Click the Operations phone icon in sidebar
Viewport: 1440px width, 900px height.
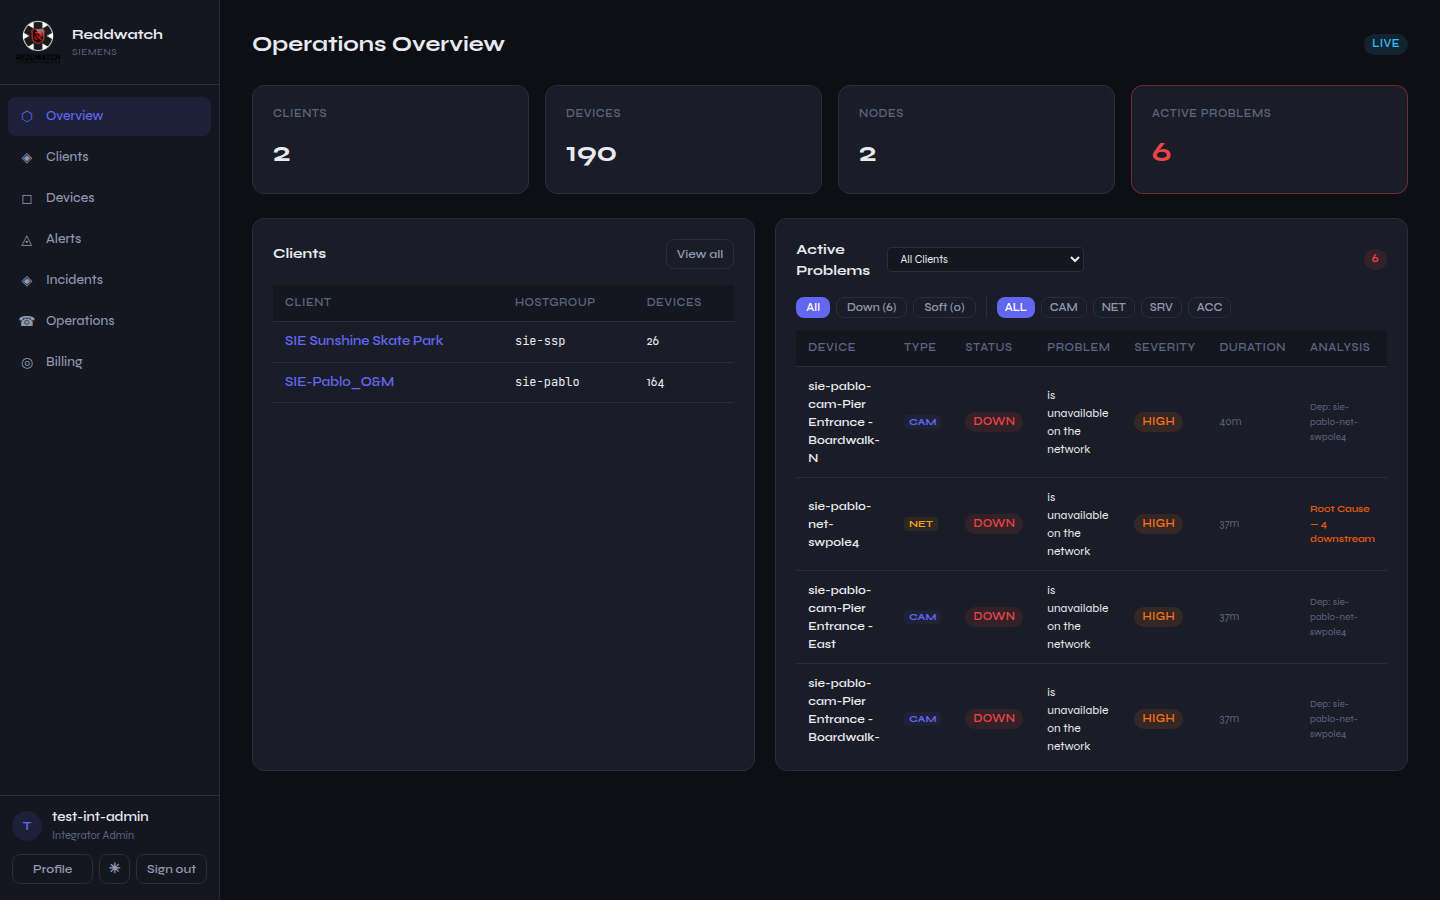tap(27, 321)
